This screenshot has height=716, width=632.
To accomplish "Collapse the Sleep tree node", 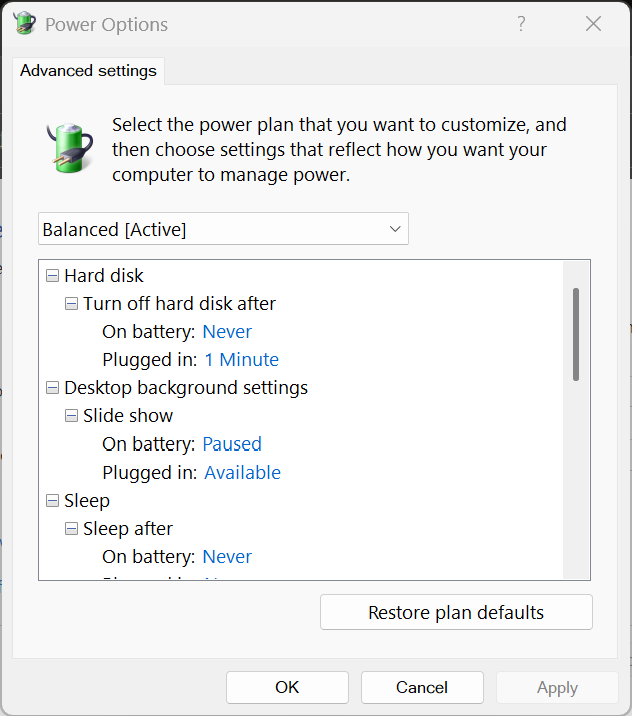I will (x=52, y=500).
